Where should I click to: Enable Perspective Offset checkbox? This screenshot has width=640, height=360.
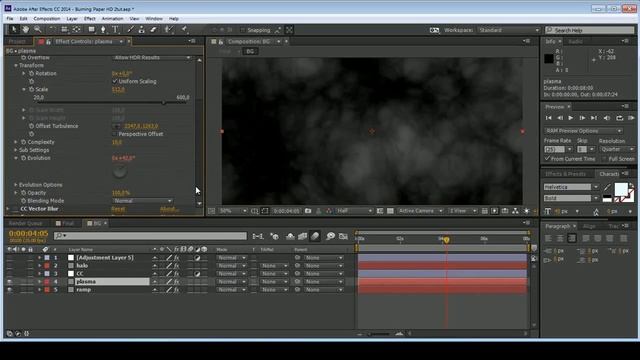coord(115,134)
